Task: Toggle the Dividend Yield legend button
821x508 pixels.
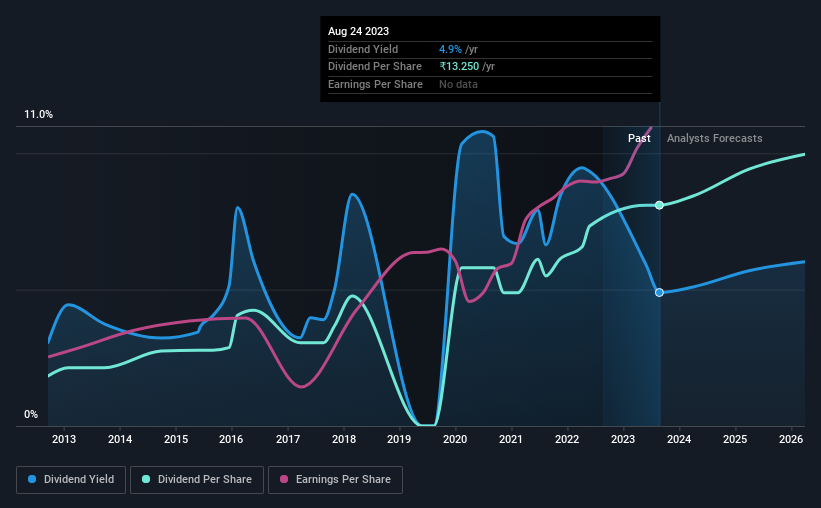Action: [x=71, y=480]
